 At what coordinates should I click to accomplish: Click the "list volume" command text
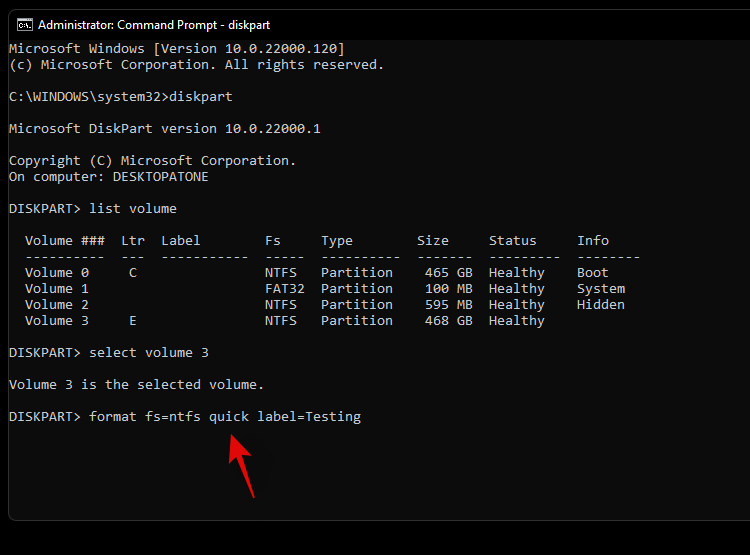(133, 209)
